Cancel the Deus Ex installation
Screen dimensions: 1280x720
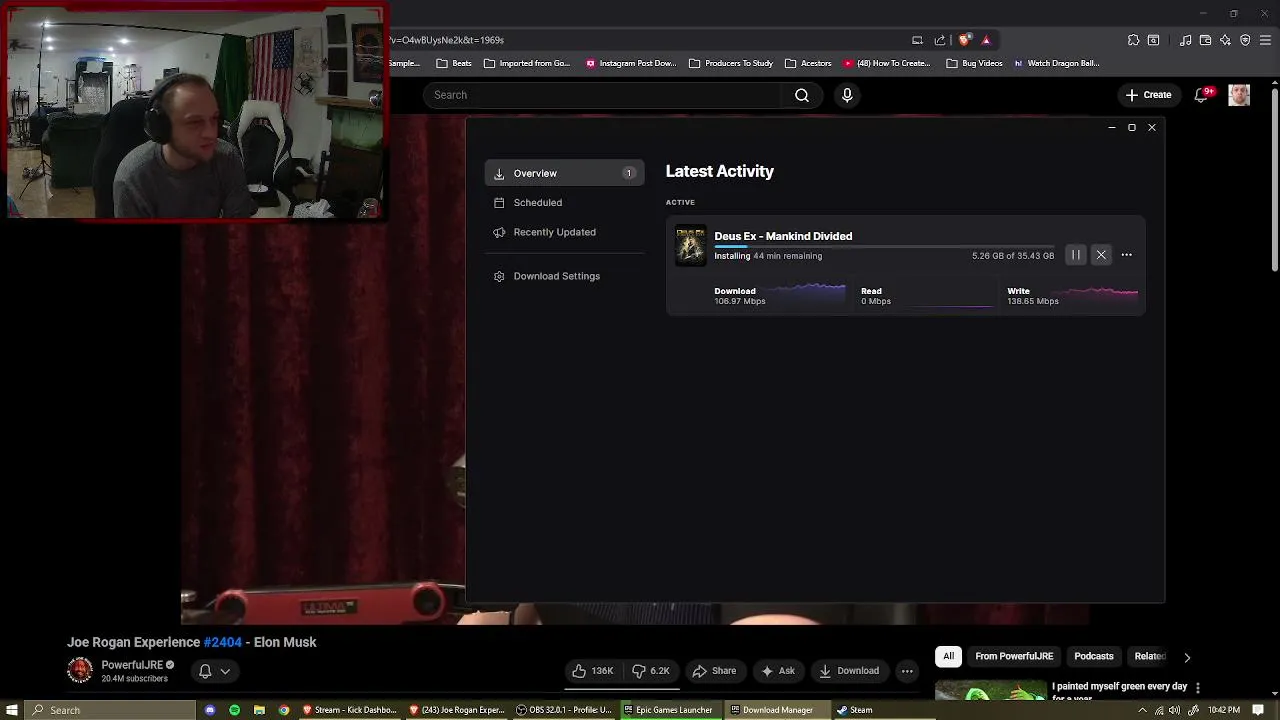[1101, 255]
